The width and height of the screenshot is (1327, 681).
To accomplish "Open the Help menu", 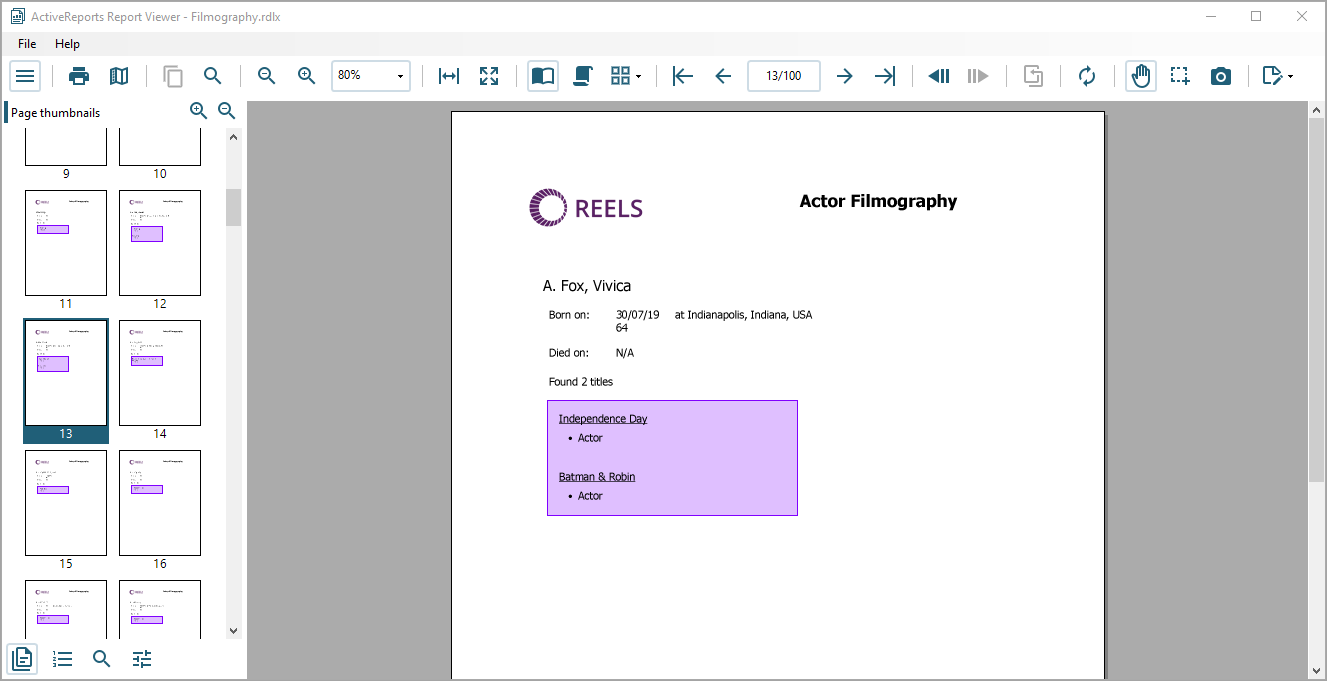I will 68,44.
